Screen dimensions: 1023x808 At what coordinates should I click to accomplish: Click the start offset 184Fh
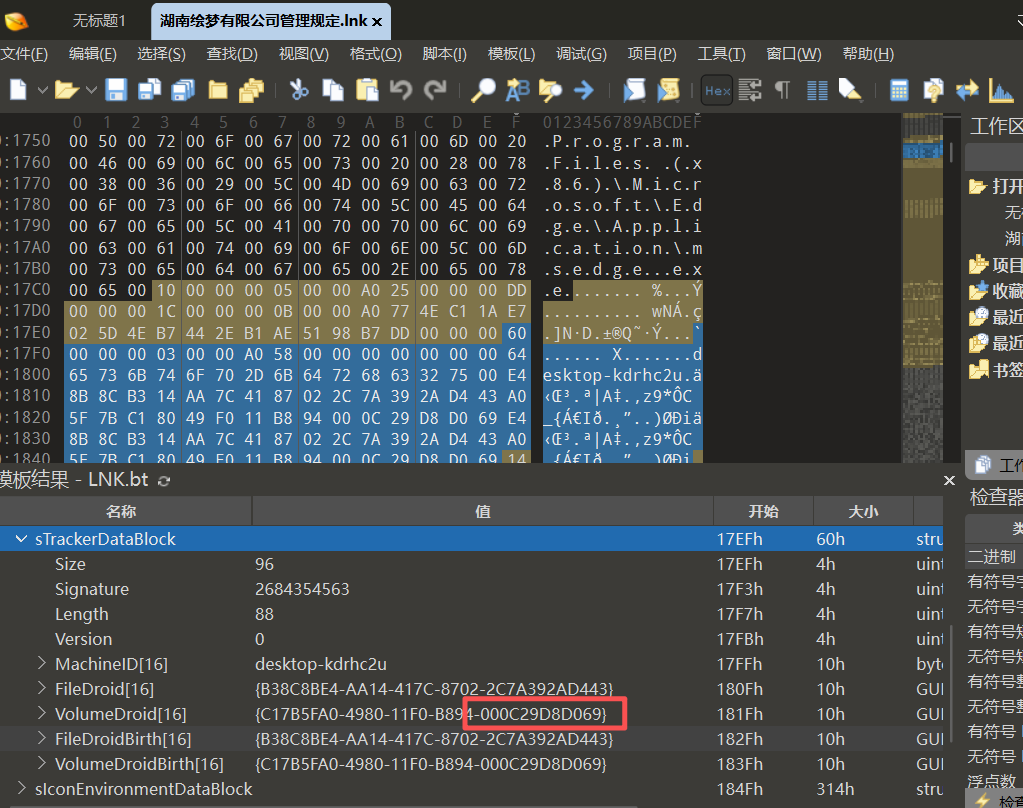coord(740,788)
